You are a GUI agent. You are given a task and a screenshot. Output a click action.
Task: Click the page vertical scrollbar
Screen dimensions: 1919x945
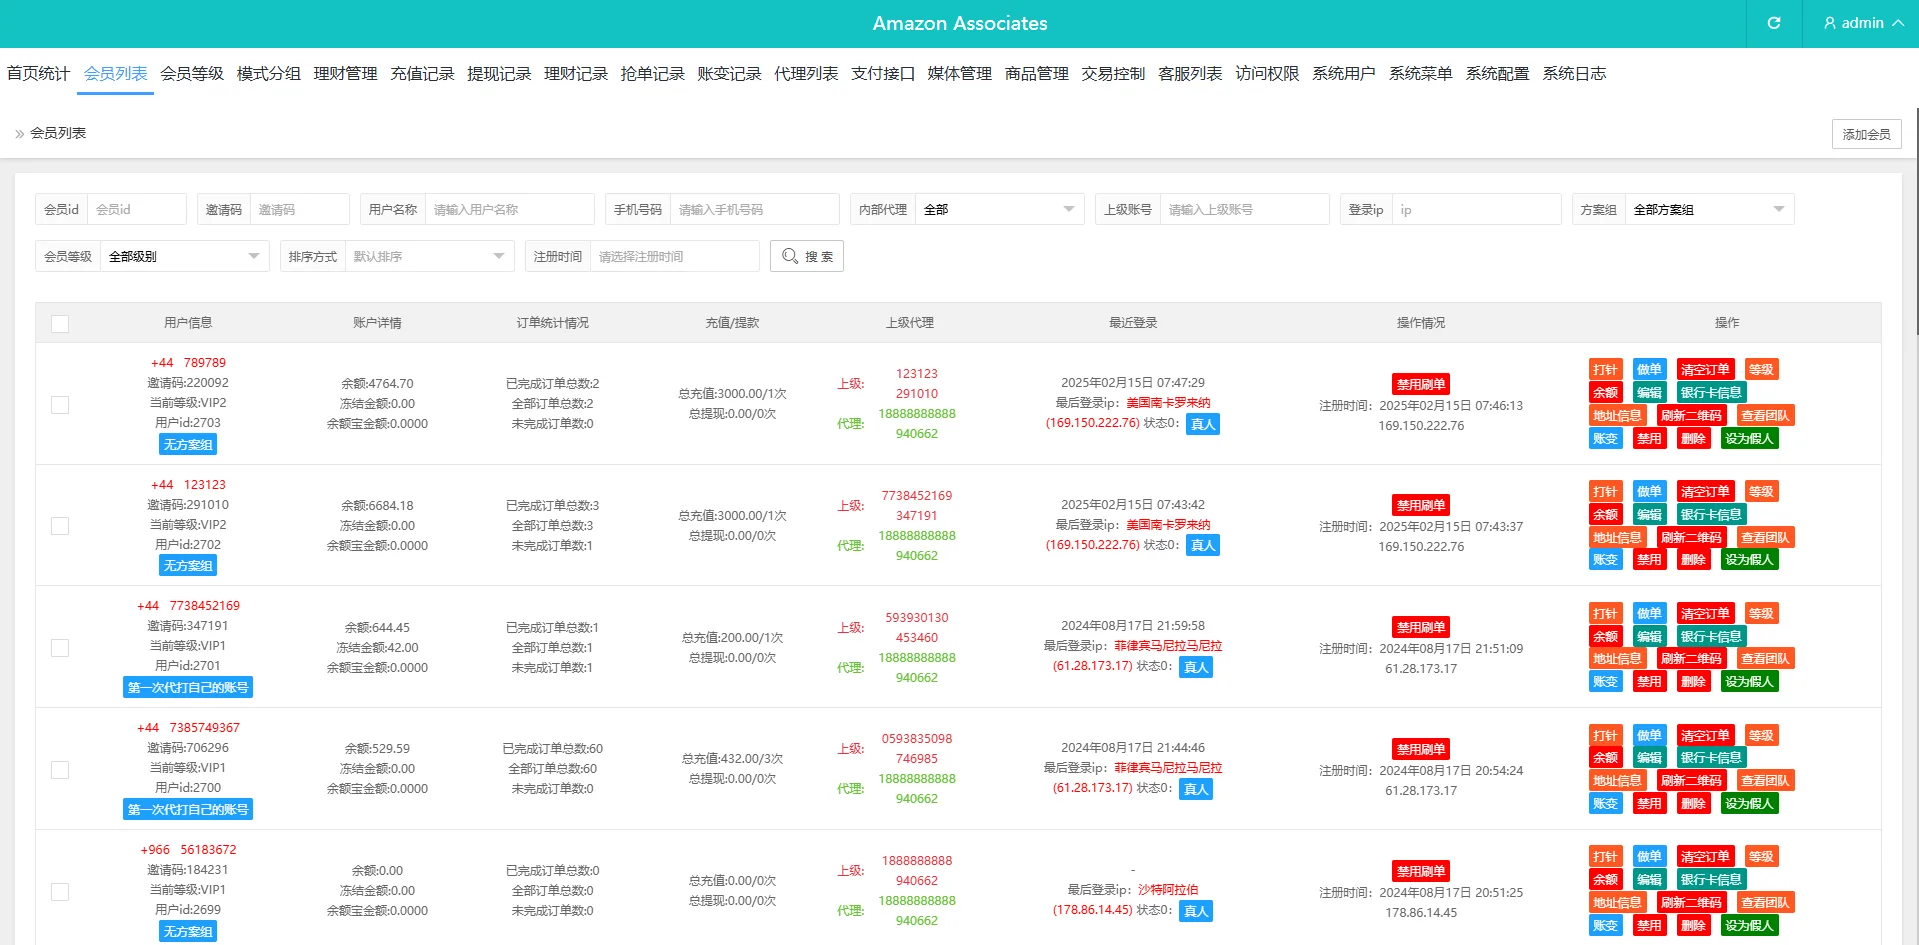coord(1915,220)
